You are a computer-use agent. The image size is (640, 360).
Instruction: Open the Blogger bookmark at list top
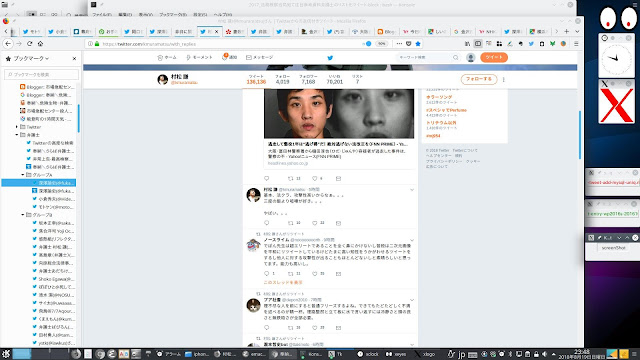click(x=47, y=87)
